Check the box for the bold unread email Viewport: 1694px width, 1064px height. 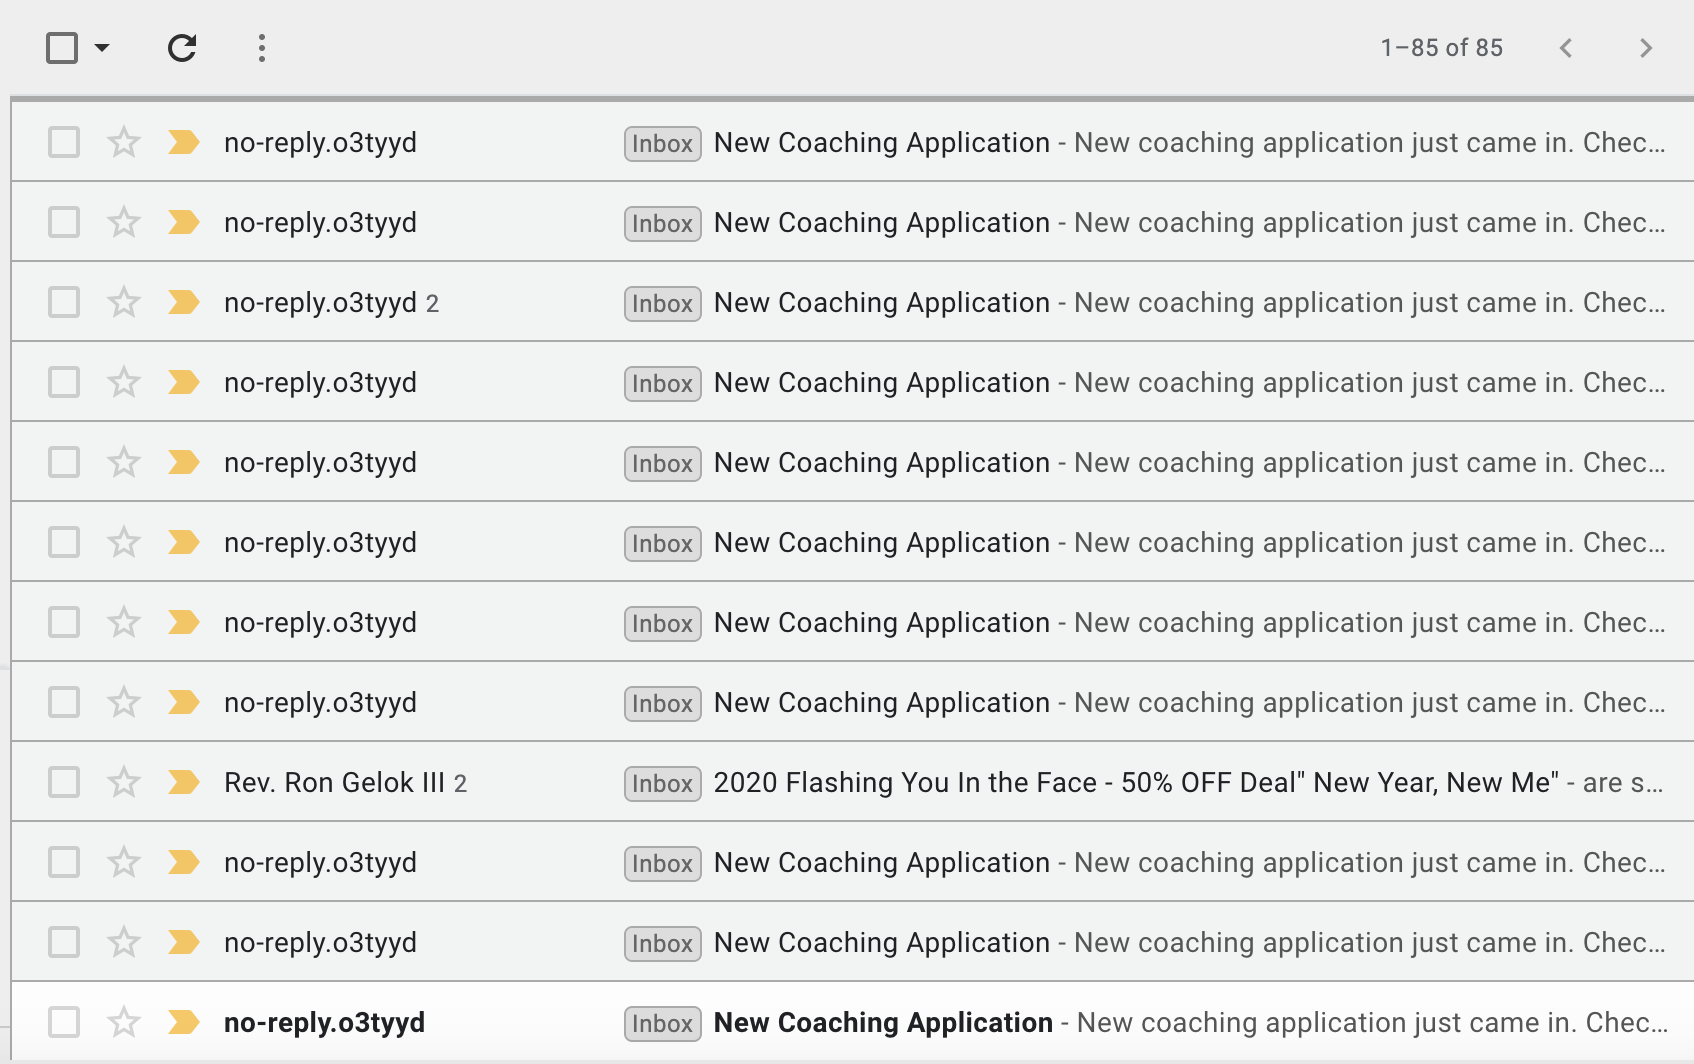coord(64,1022)
